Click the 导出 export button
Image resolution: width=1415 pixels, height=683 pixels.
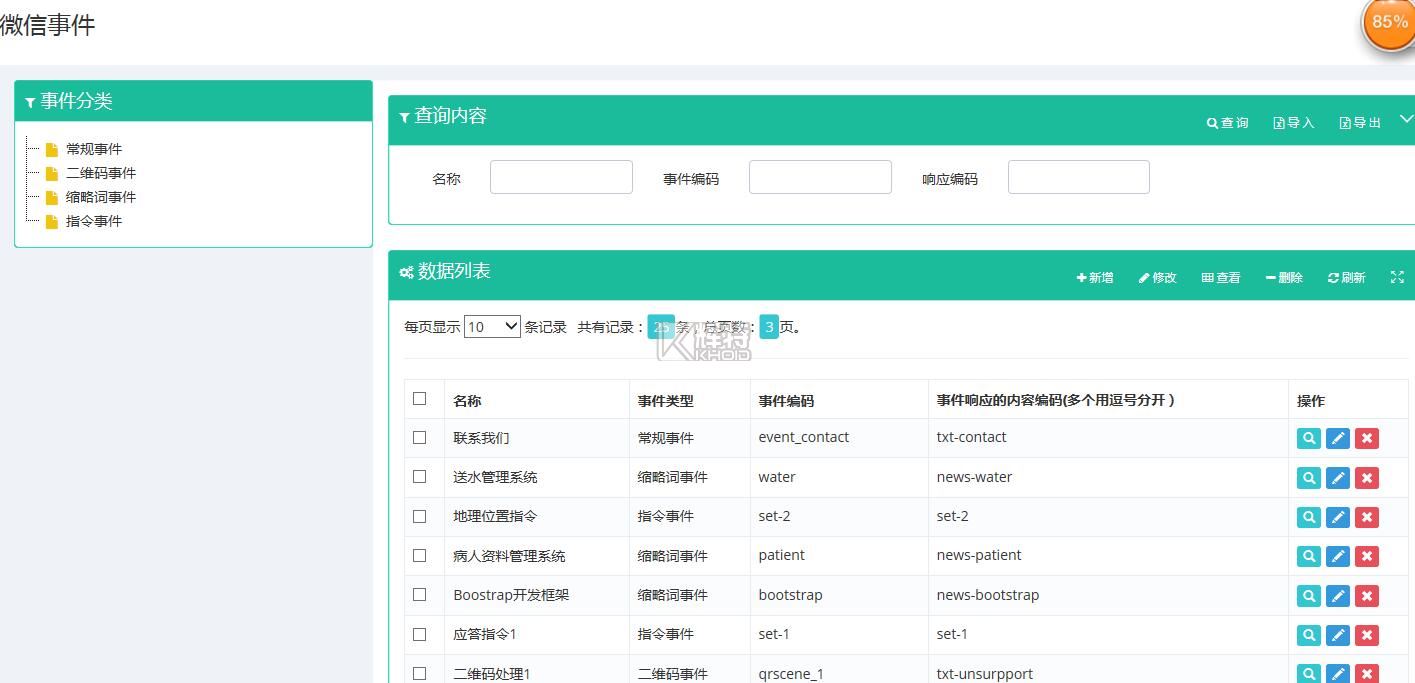pos(1360,123)
